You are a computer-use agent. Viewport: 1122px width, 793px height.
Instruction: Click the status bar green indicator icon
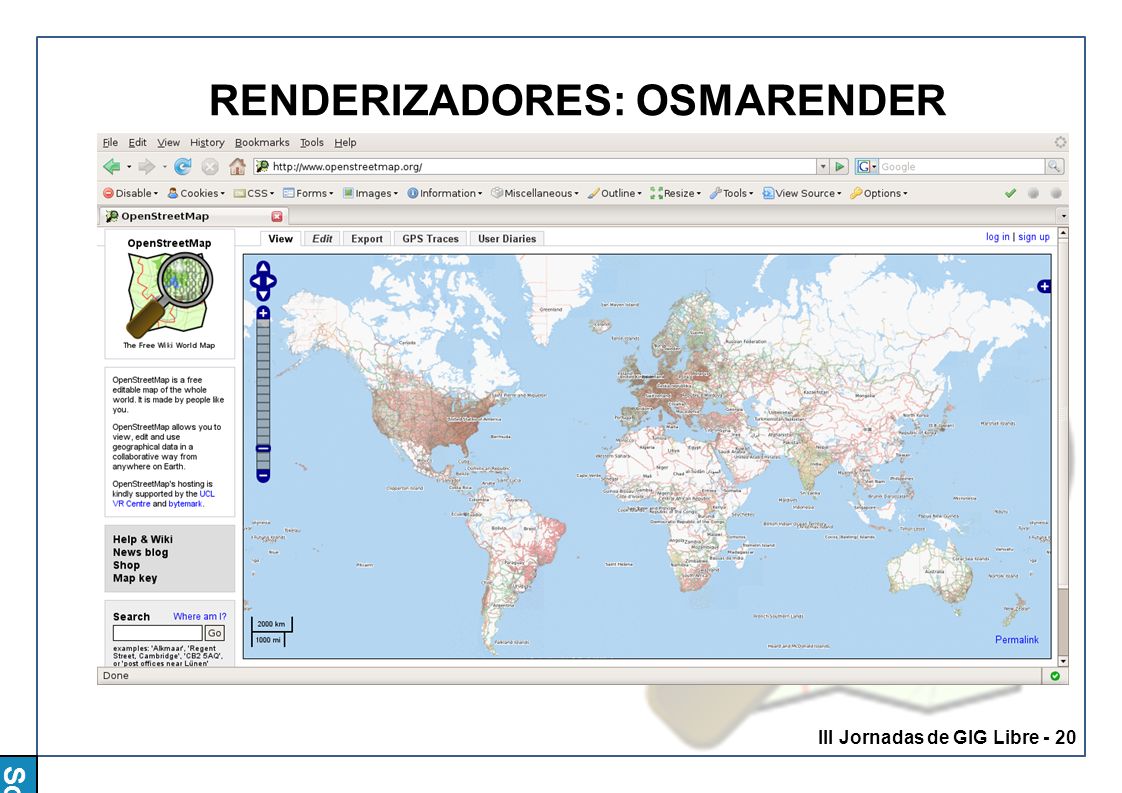pos(1055,676)
